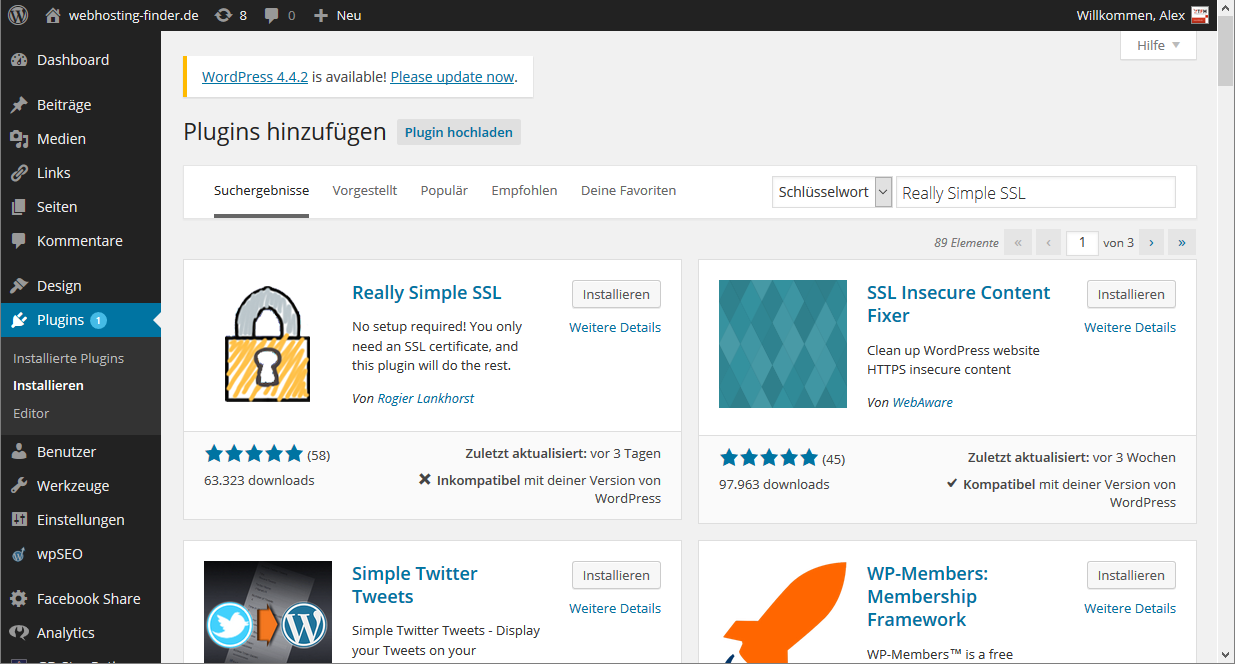Click the Kommentare speech bubble icon
Viewport: 1235px width, 664px height.
point(19,241)
